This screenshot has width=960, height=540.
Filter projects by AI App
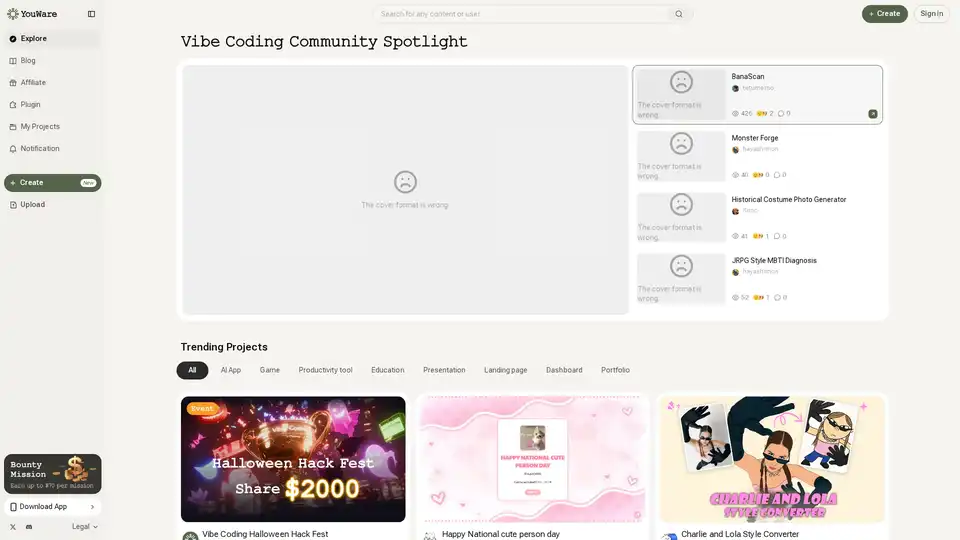(x=230, y=370)
